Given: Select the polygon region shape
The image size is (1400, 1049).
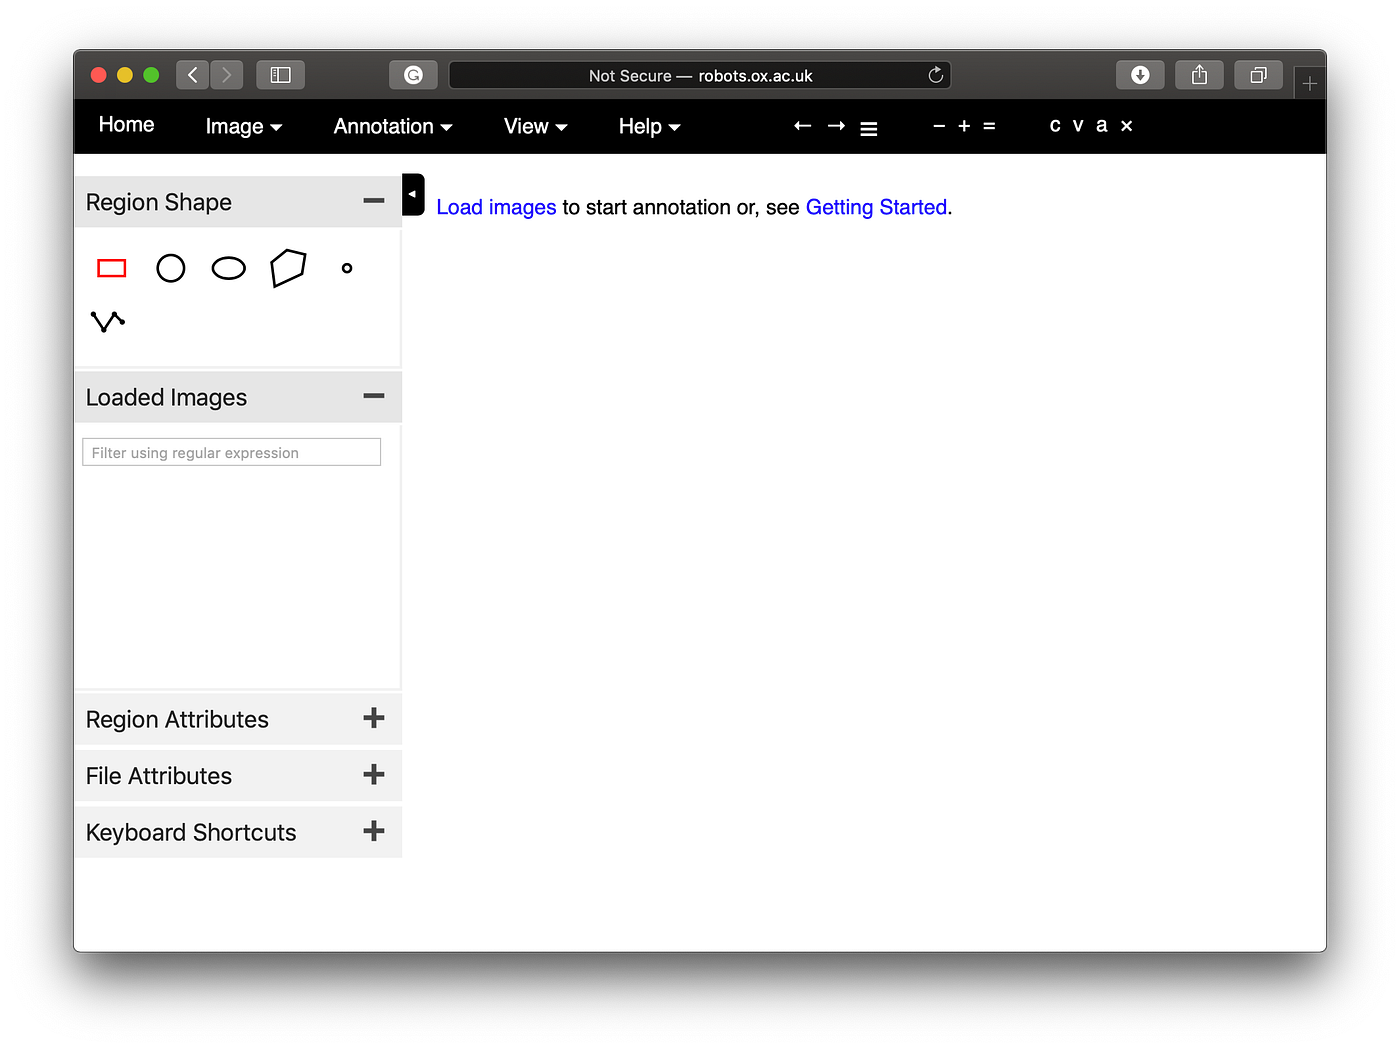Looking at the screenshot, I should tap(288, 268).
